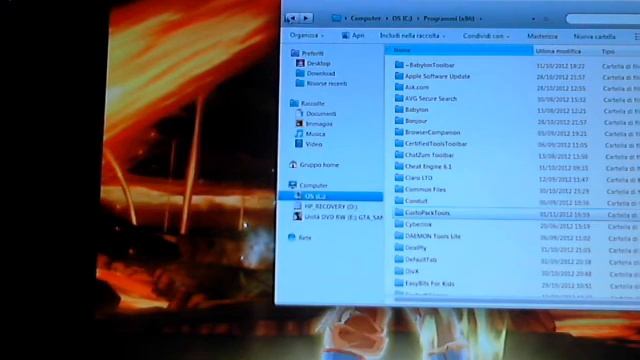Click the Apple Software Update folder icon

(x=399, y=76)
